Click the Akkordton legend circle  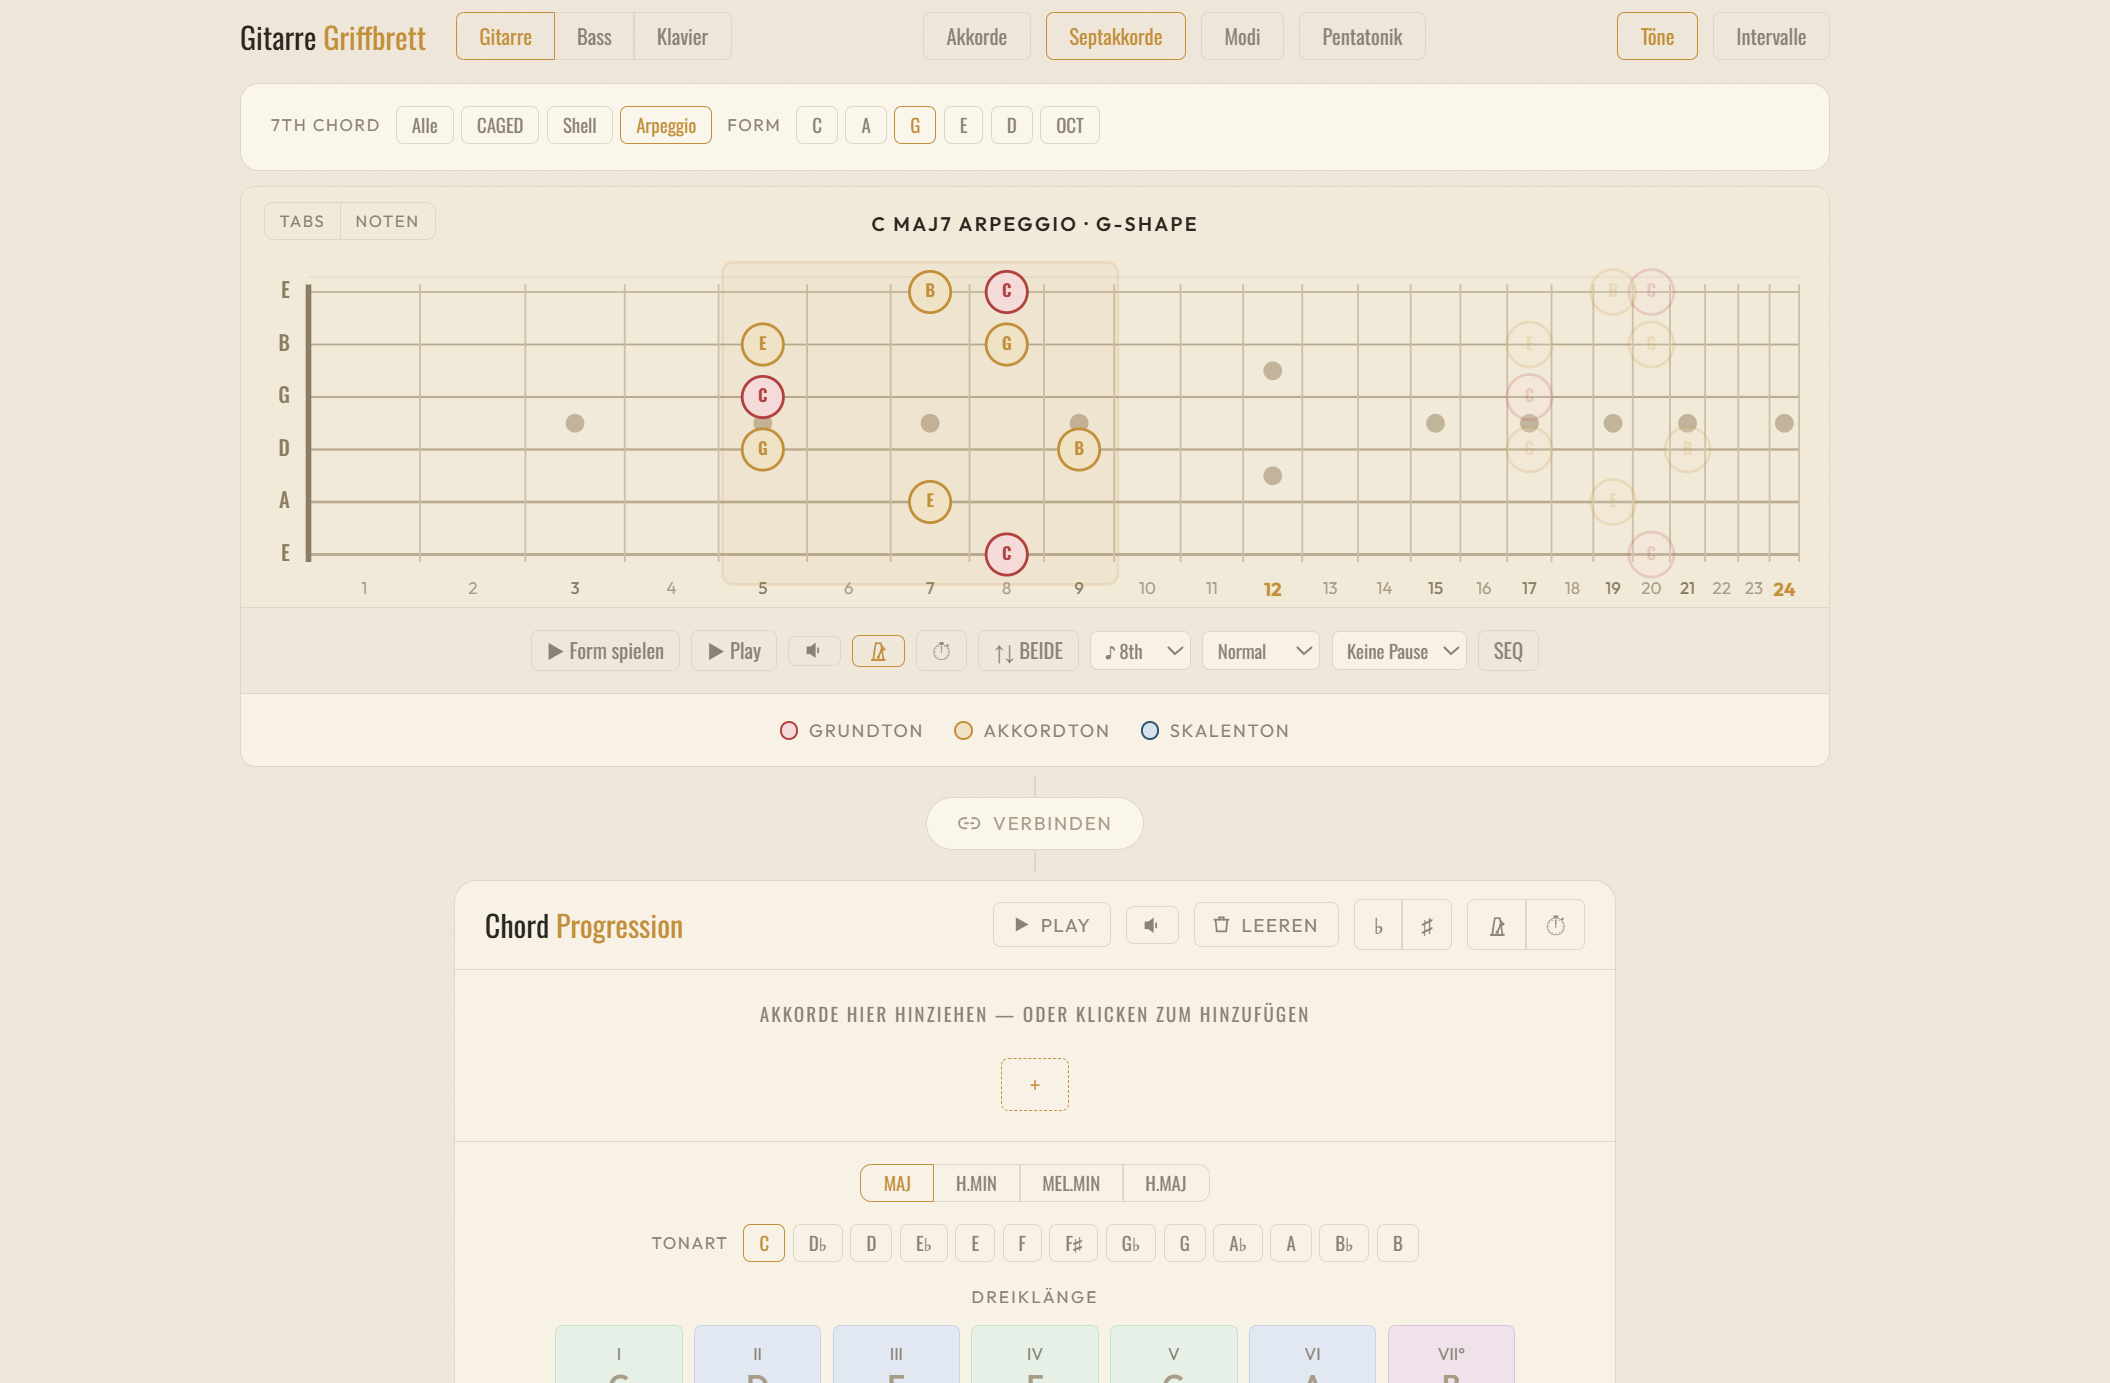point(963,731)
